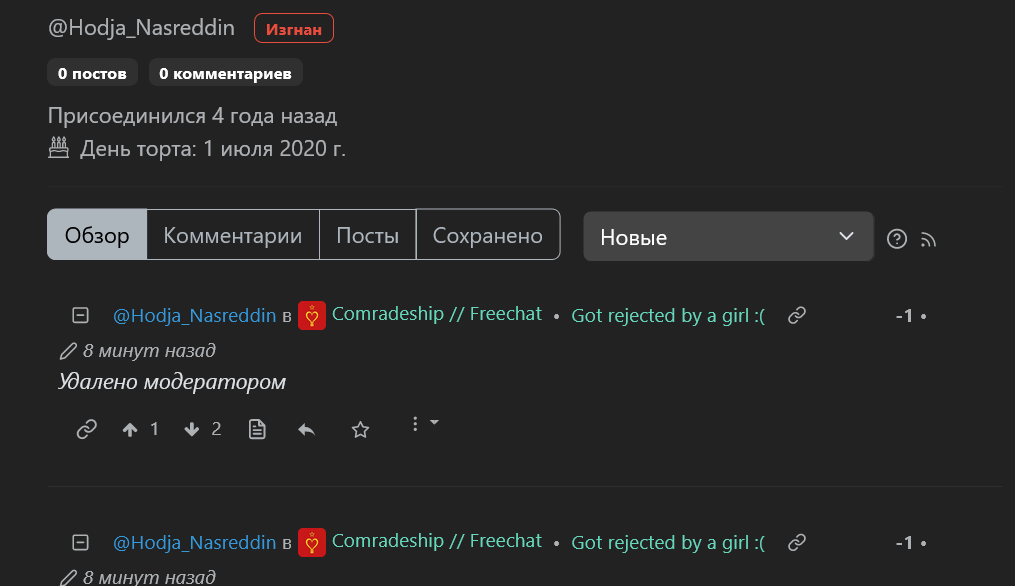The height and width of the screenshot is (588, 1018).
Task: Save the first comment with star
Action: tap(361, 429)
